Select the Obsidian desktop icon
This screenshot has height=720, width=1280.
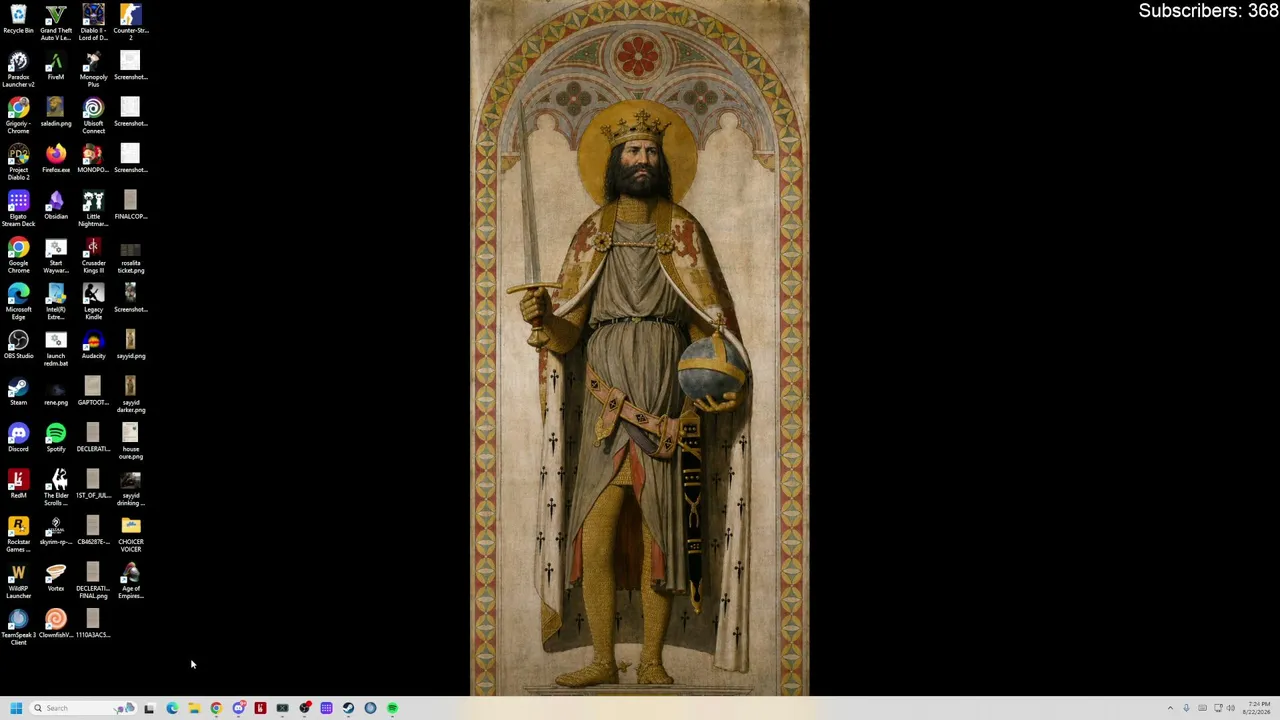pos(56,205)
